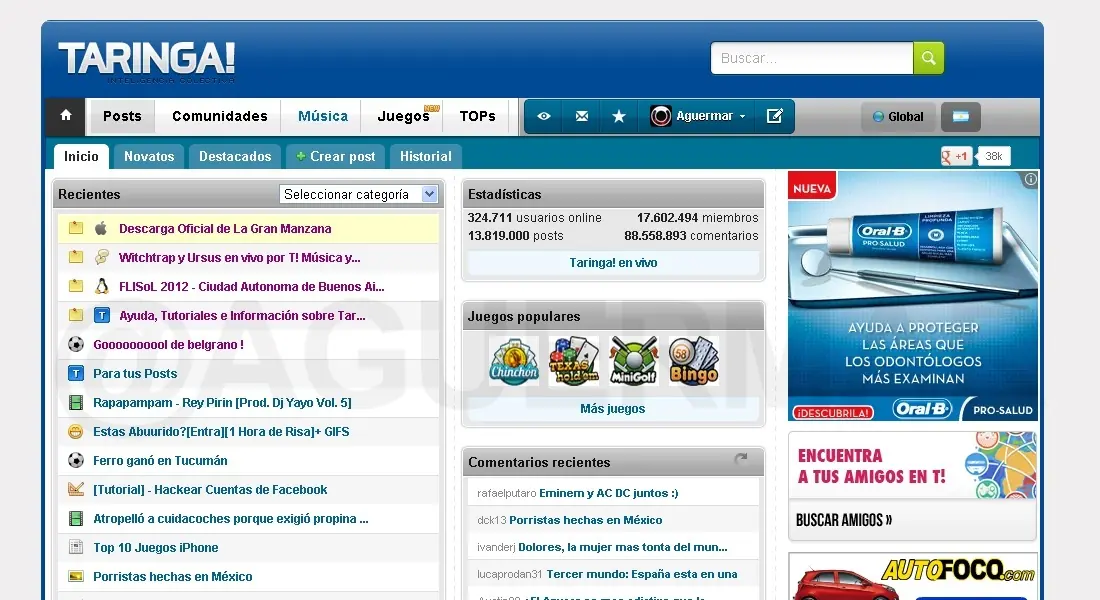Refresh the Comentarios recientes list
This screenshot has height=600, width=1100.
(741, 460)
